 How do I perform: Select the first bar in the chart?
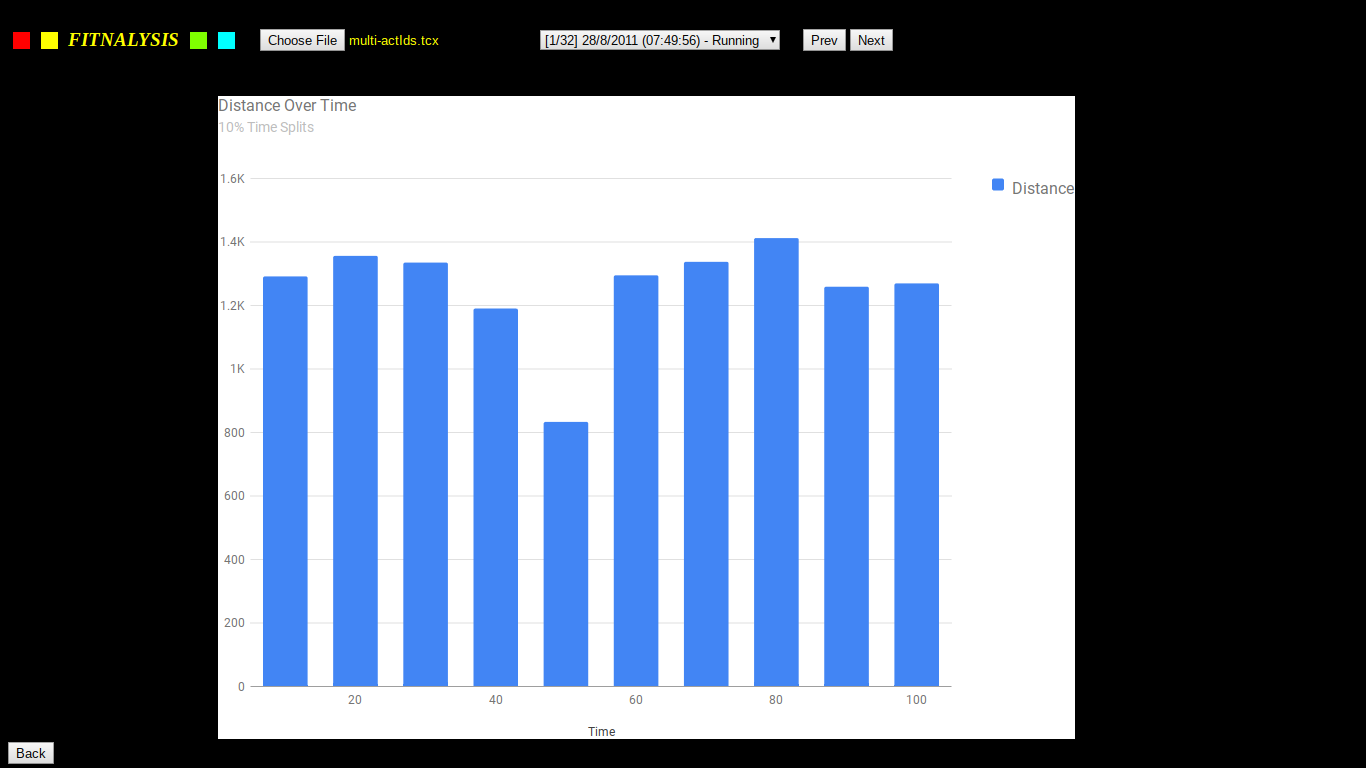click(x=285, y=481)
